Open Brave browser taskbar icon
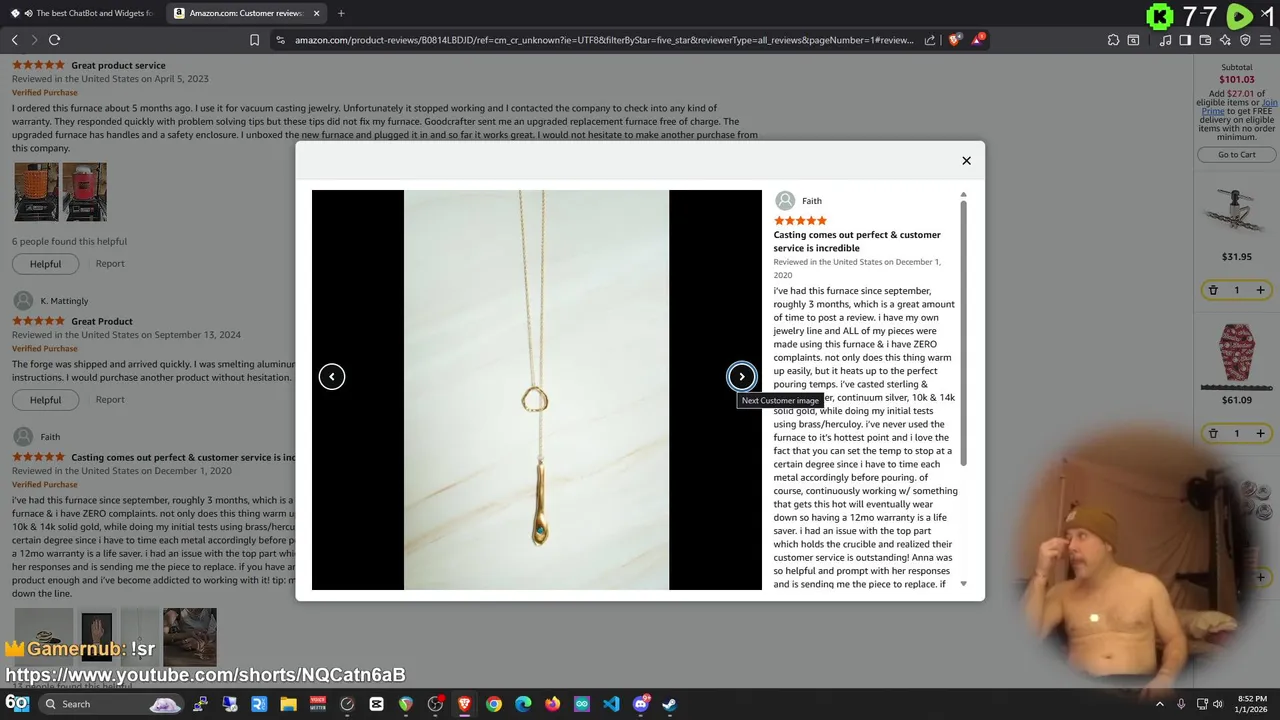The image size is (1280, 720). click(464, 704)
